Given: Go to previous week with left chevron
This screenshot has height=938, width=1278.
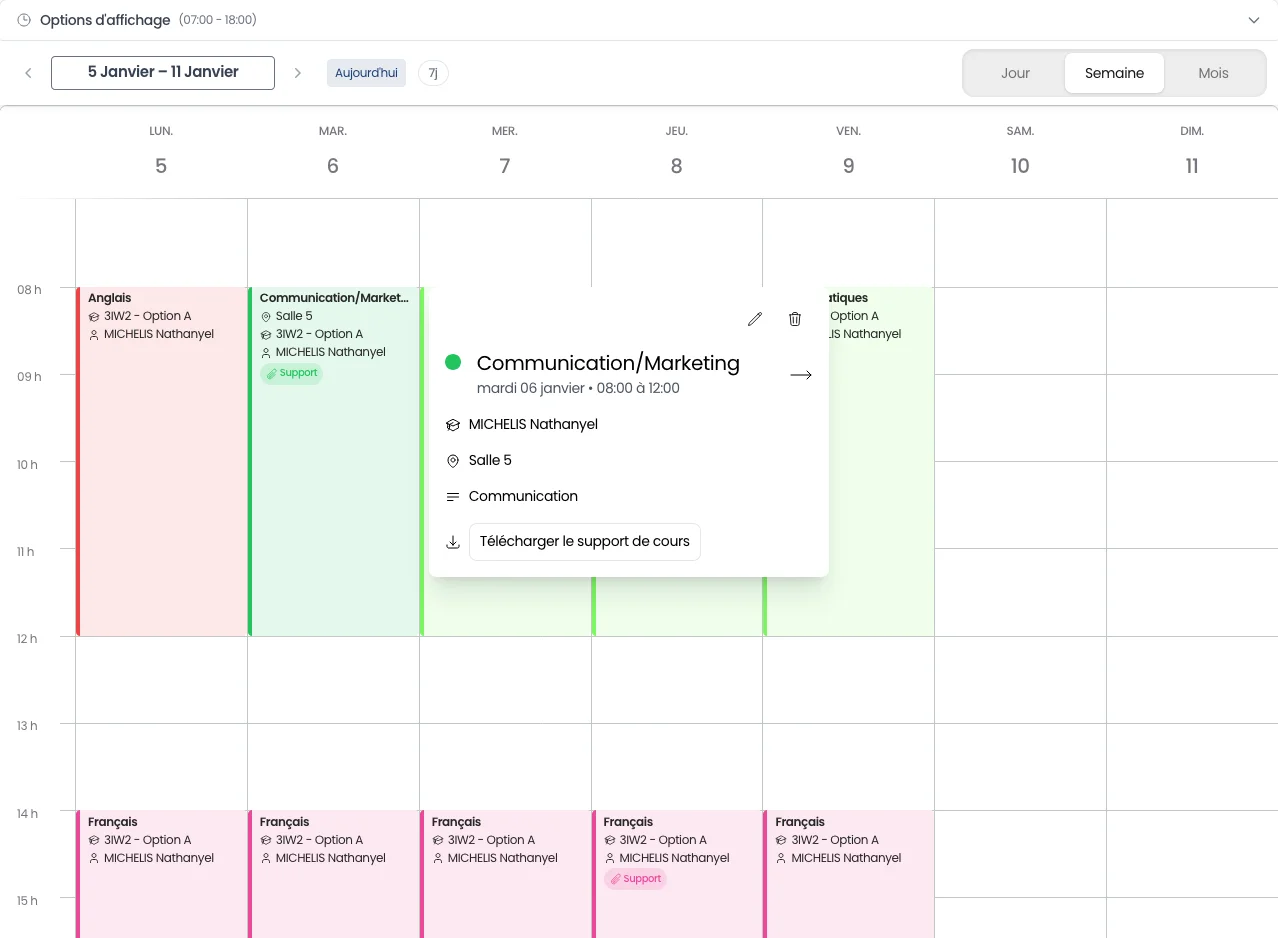Looking at the screenshot, I should 28,73.
